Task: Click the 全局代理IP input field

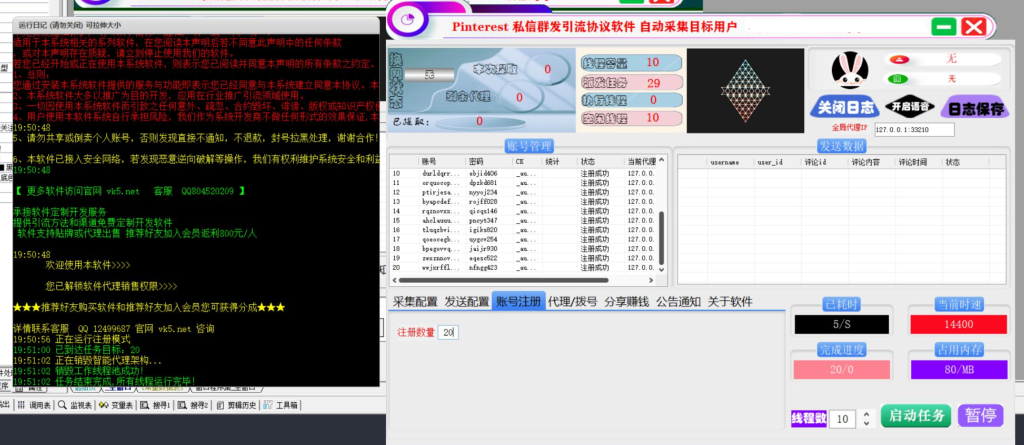Action: point(914,130)
